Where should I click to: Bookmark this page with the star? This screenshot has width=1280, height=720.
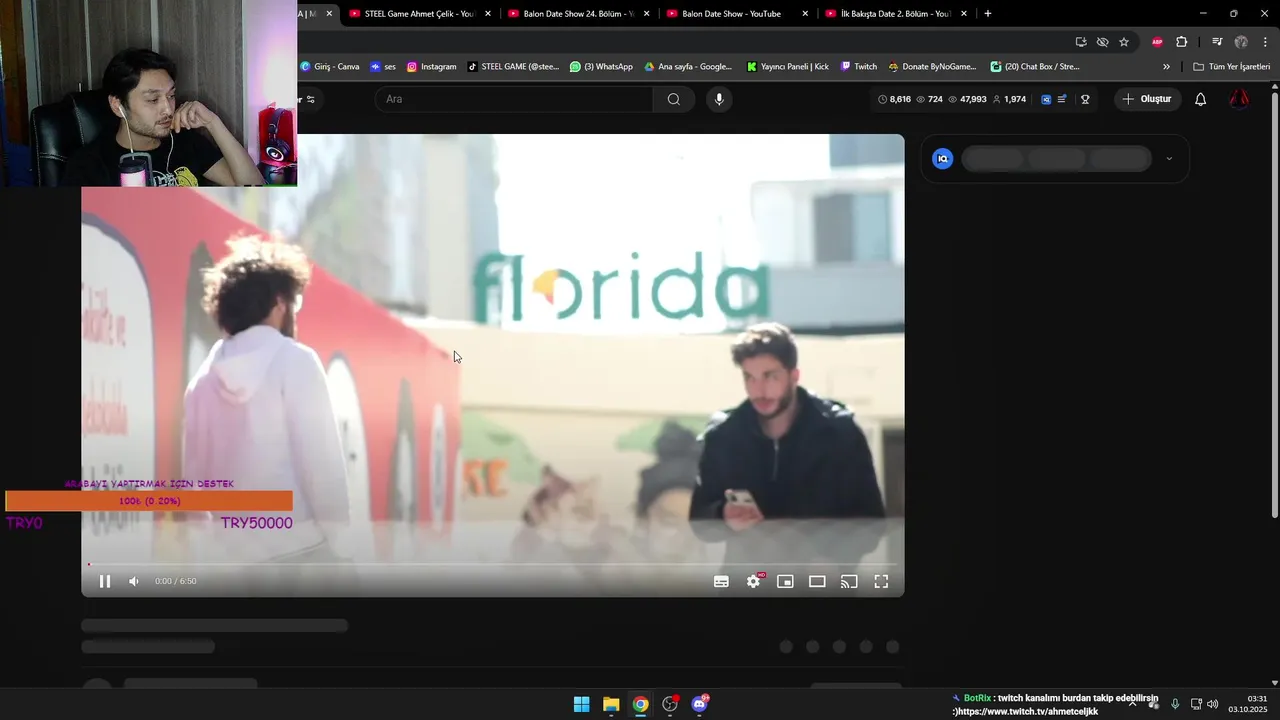[x=1124, y=42]
